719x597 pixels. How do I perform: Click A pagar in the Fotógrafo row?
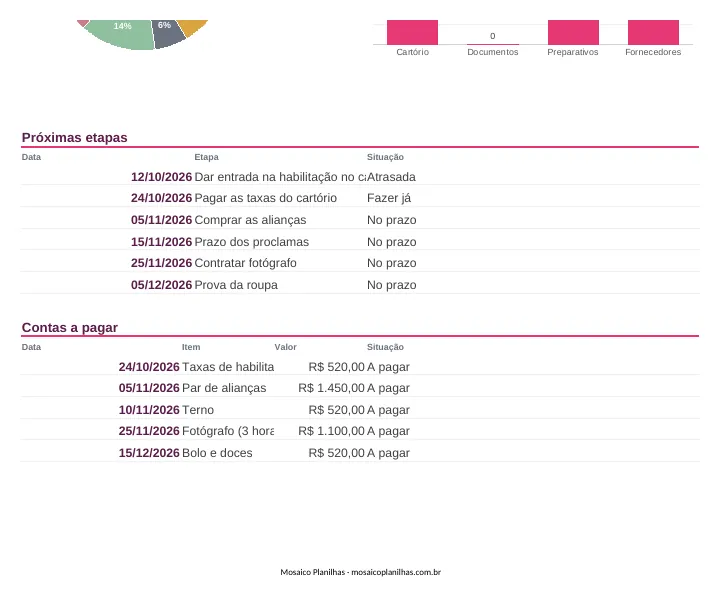(x=388, y=431)
